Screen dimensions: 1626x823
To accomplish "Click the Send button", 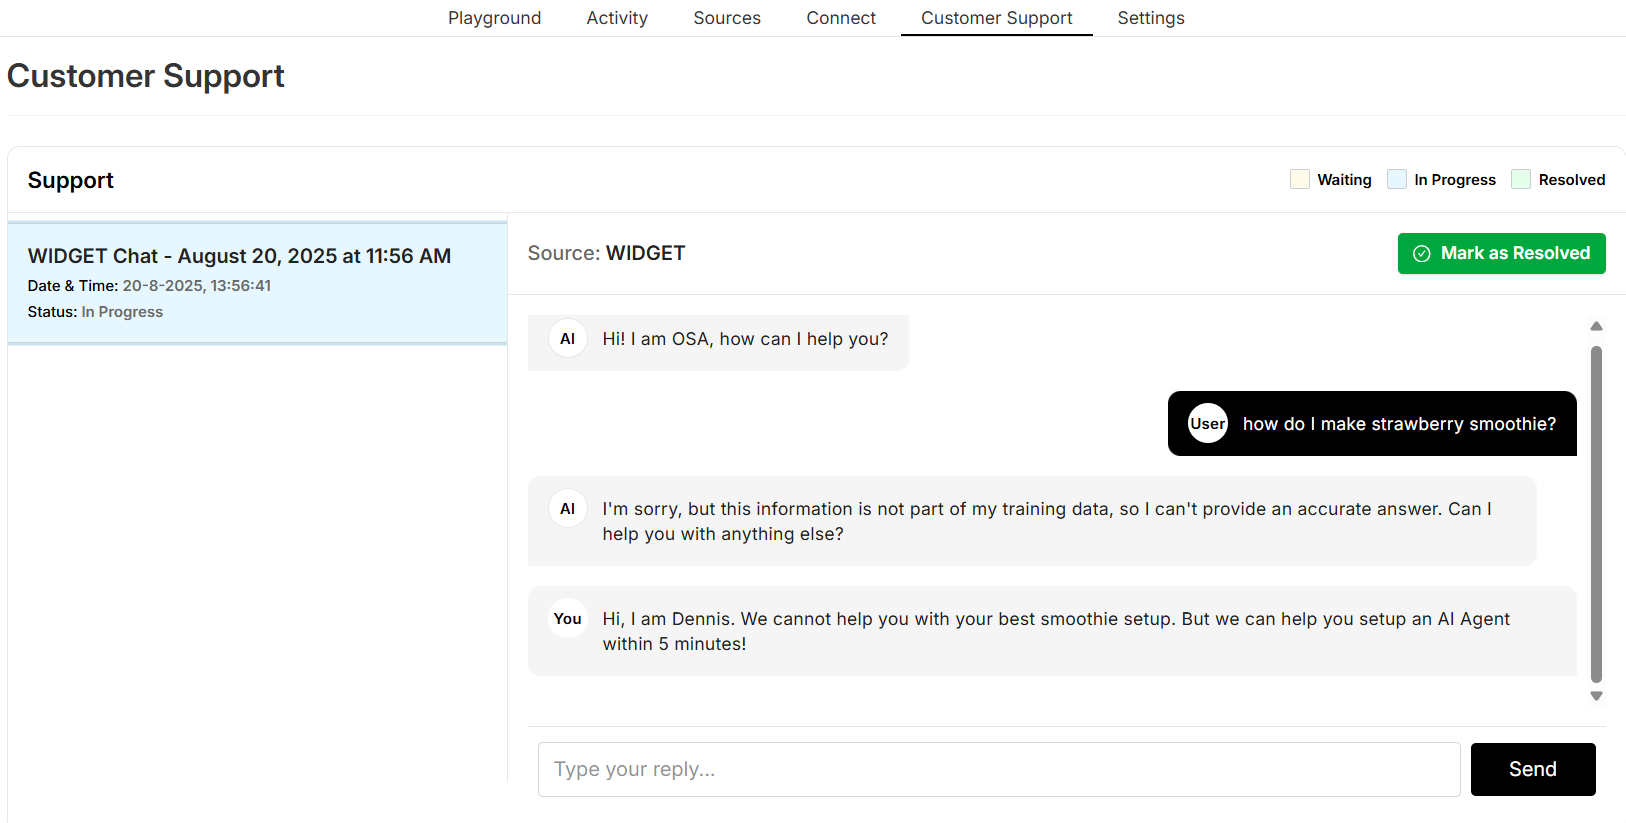I will pyautogui.click(x=1532, y=769).
